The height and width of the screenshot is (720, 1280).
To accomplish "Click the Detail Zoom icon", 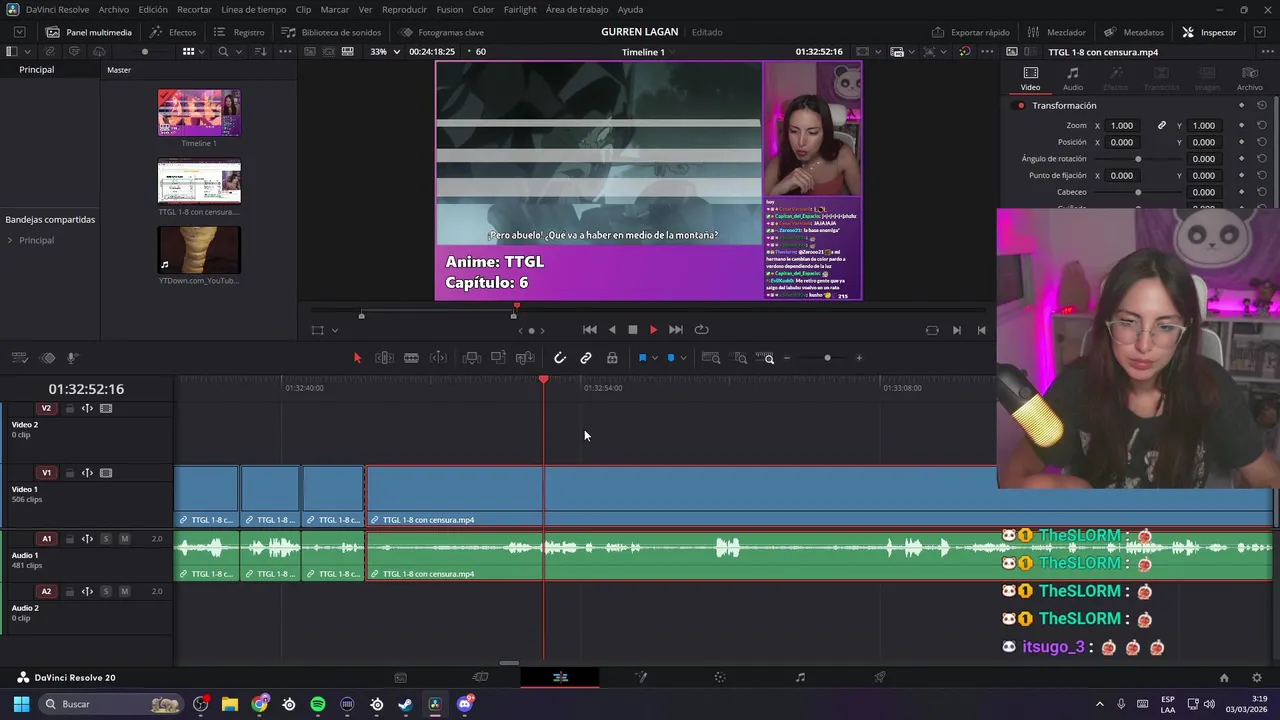I will [x=740, y=358].
